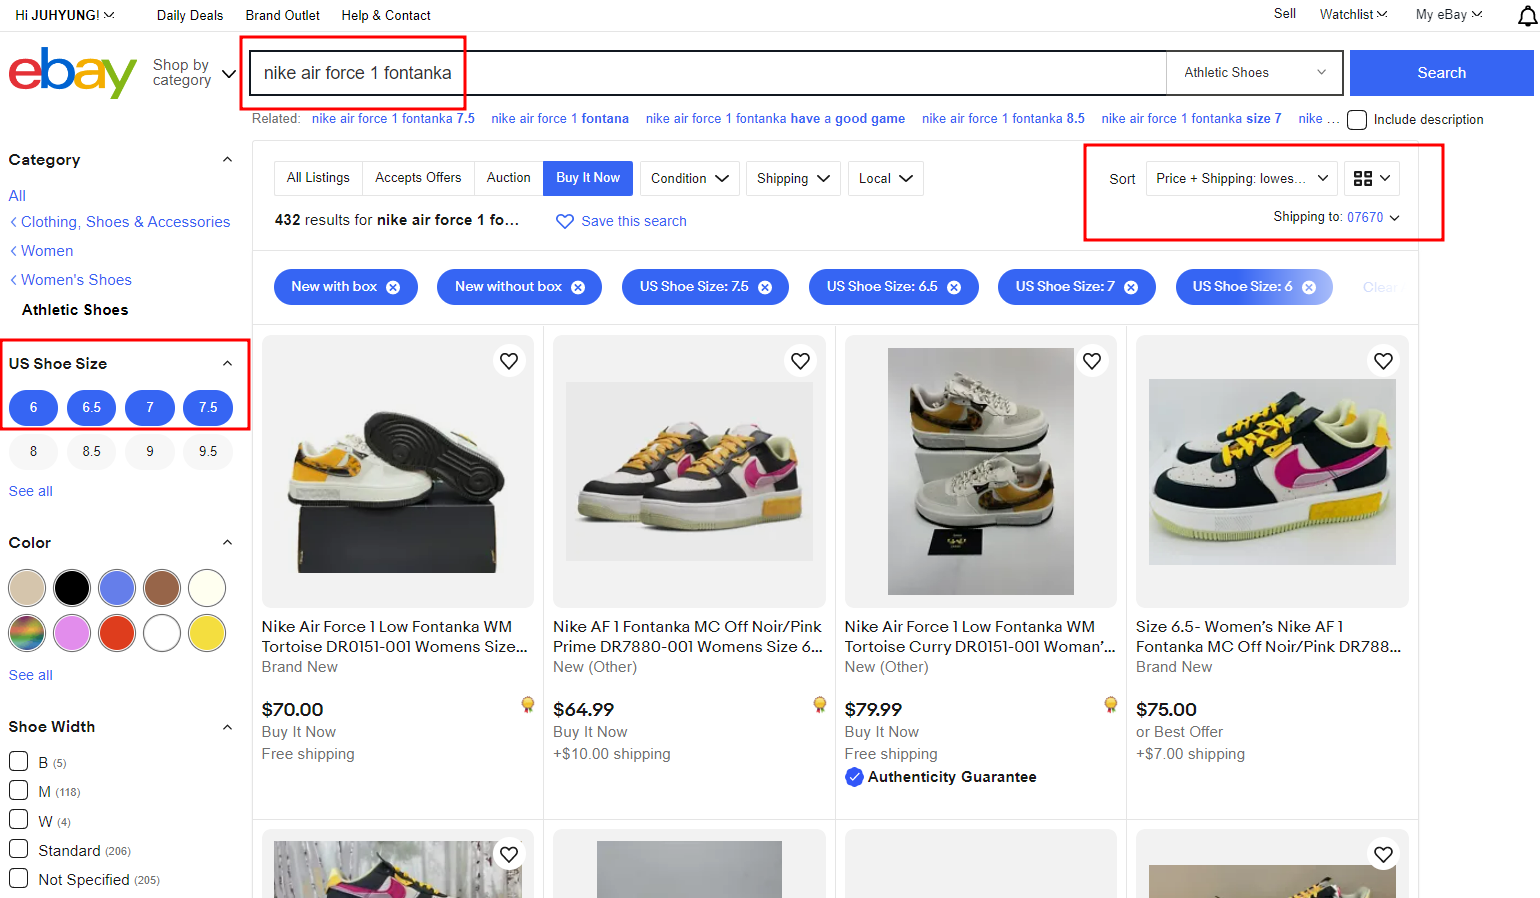
Task: Check the M shoe width box
Action: pos(18,791)
